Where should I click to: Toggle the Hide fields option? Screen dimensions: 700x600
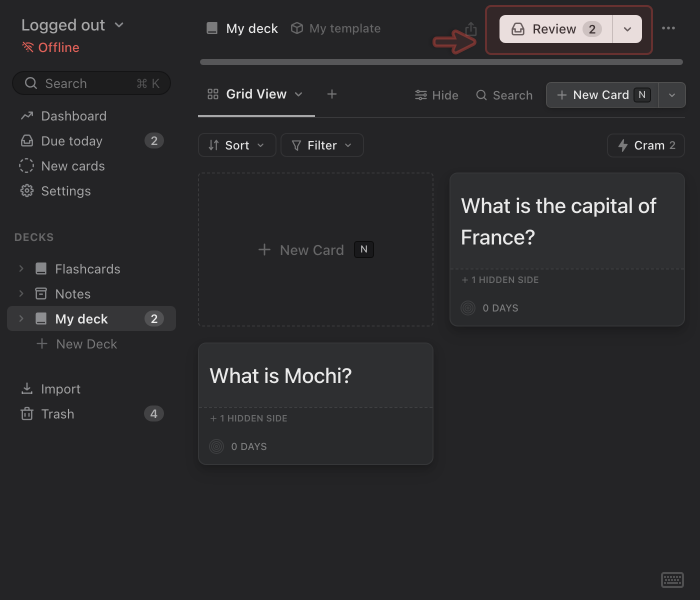tap(436, 95)
